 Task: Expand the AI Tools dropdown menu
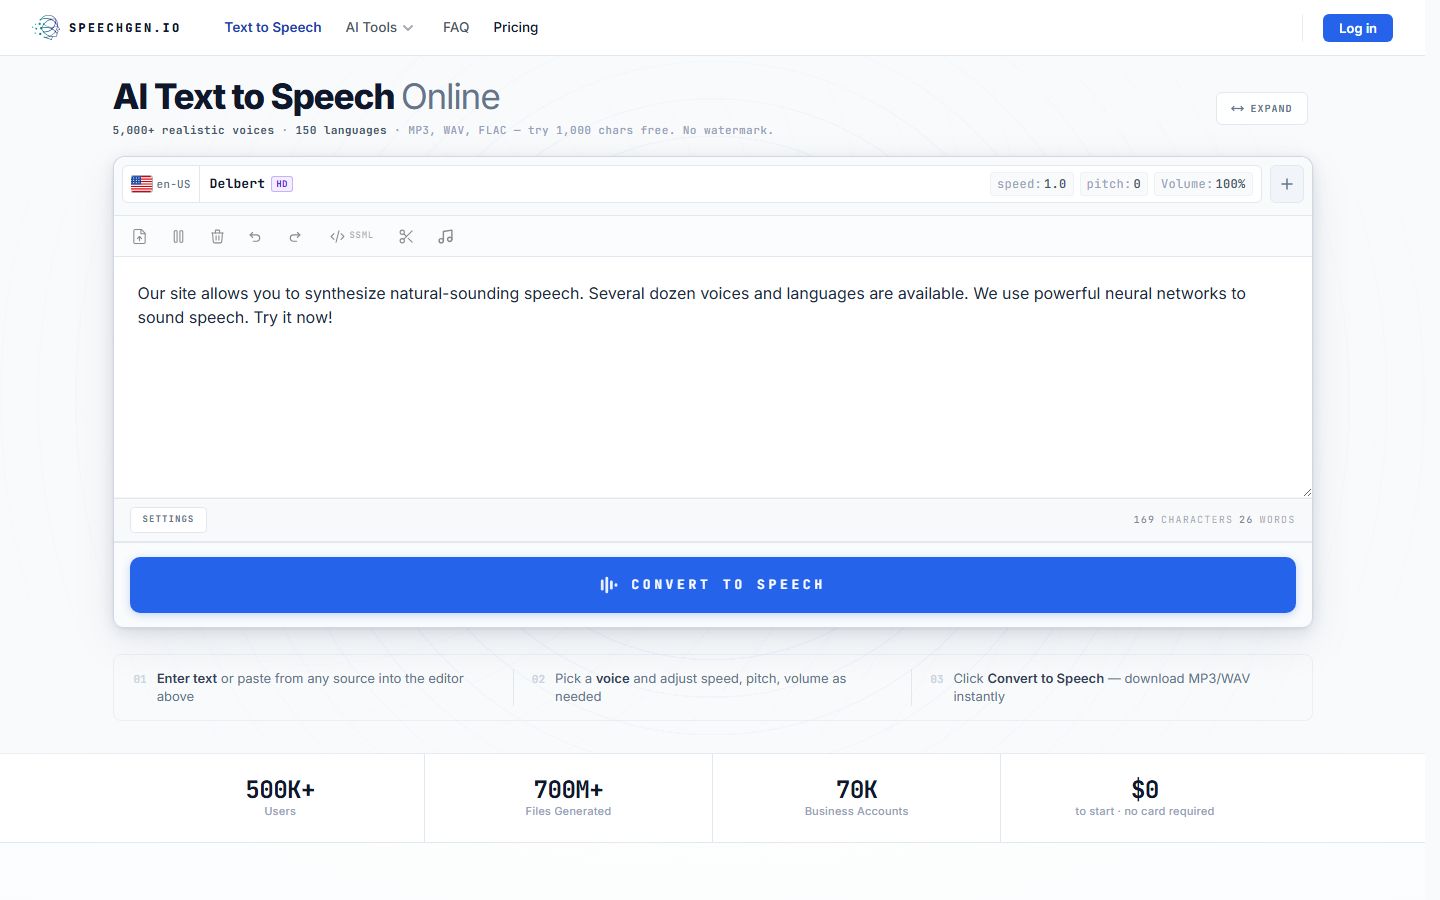(x=379, y=28)
